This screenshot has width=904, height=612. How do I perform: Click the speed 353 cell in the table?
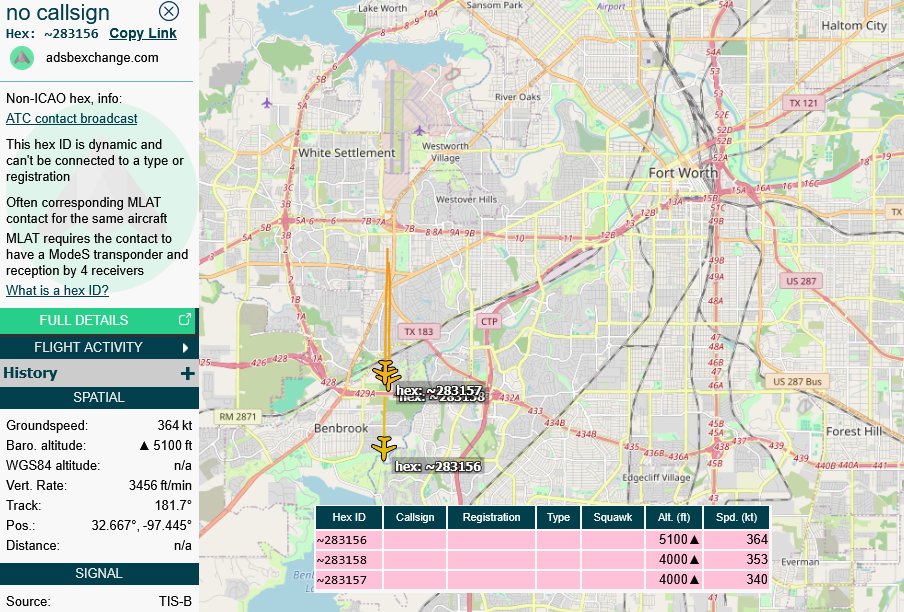tap(736, 560)
